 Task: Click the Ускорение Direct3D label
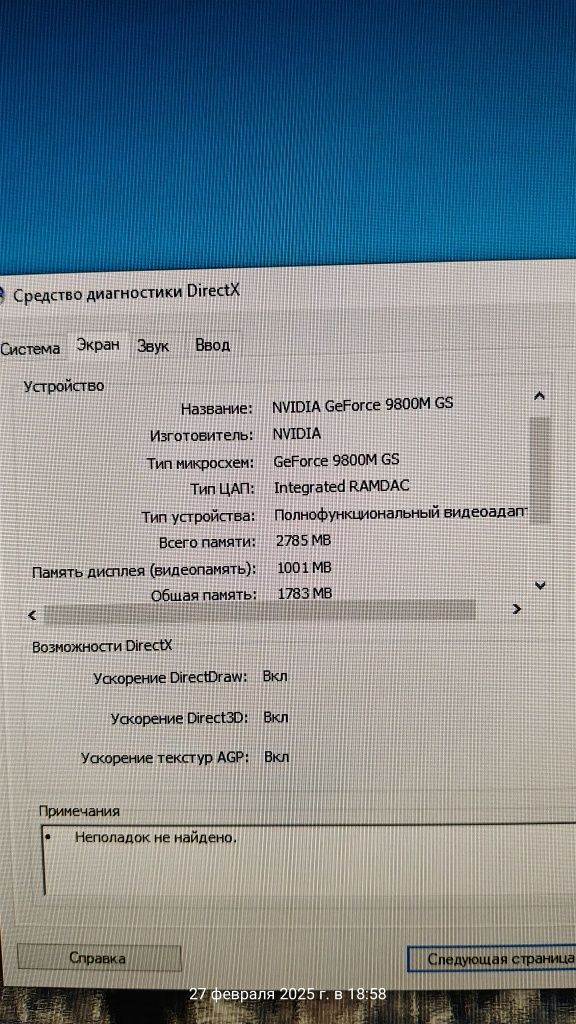[x=180, y=718]
